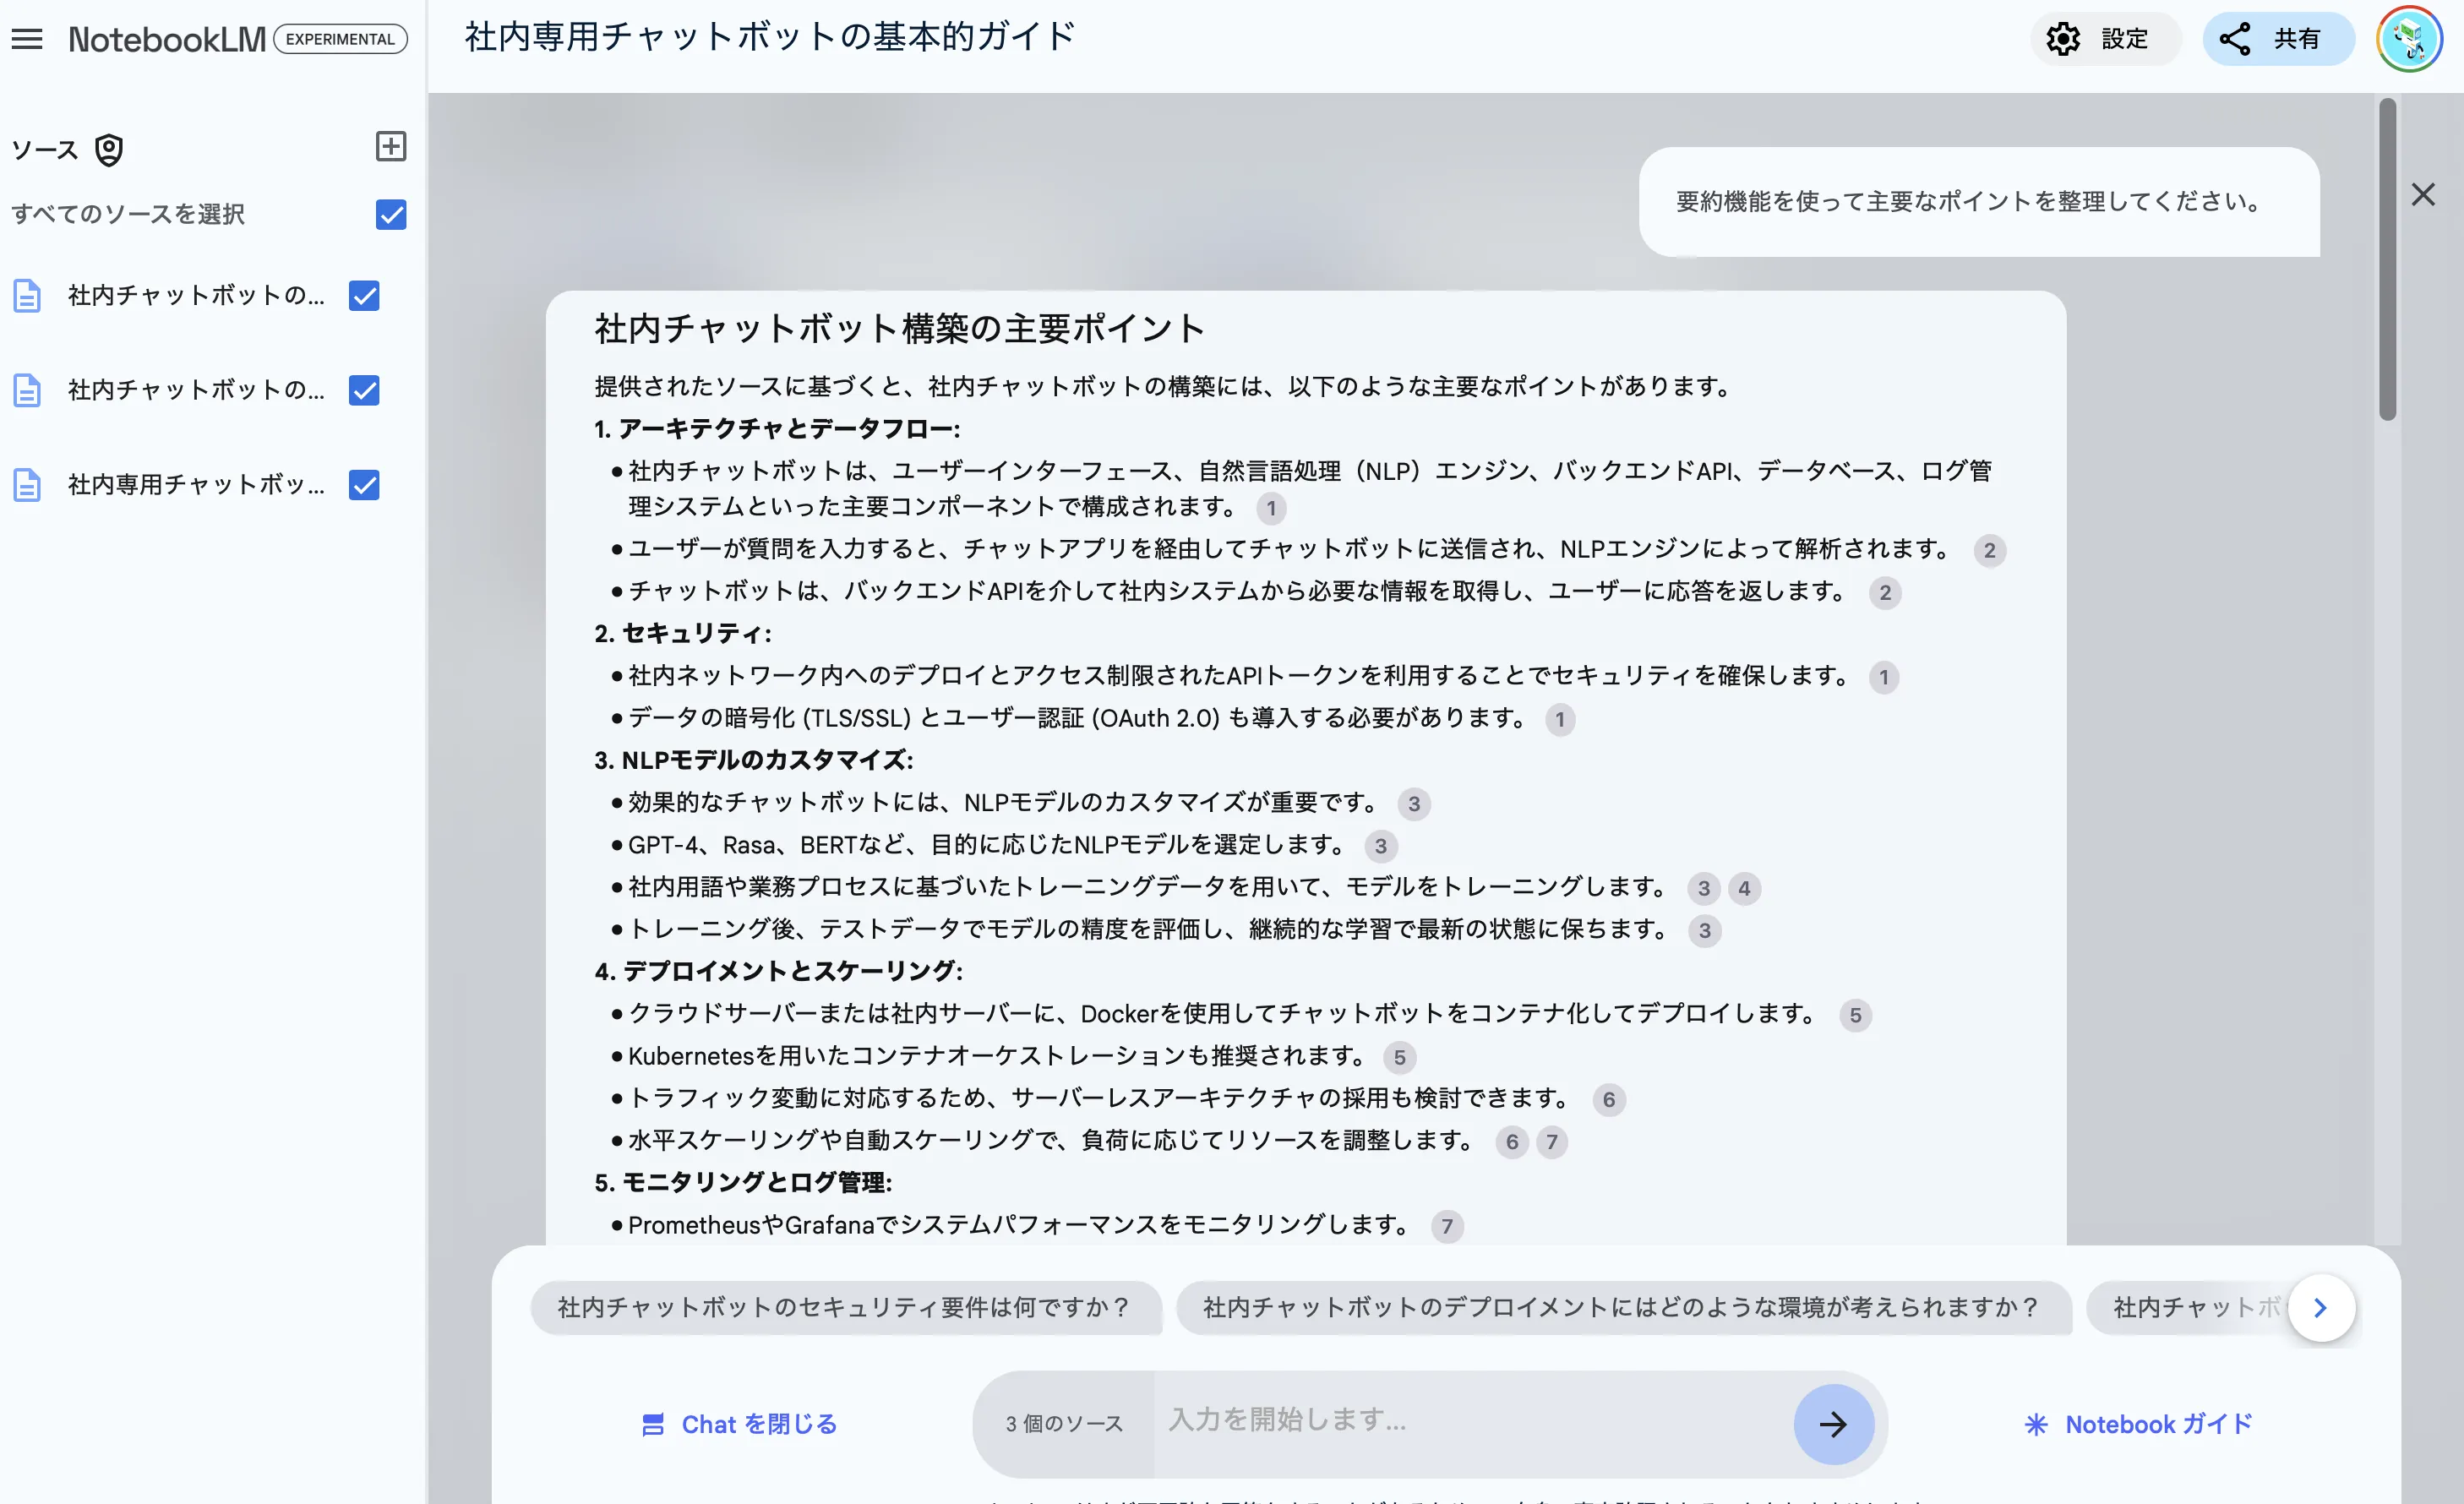Click citation 5 after Docker sentence

pos(1854,1015)
